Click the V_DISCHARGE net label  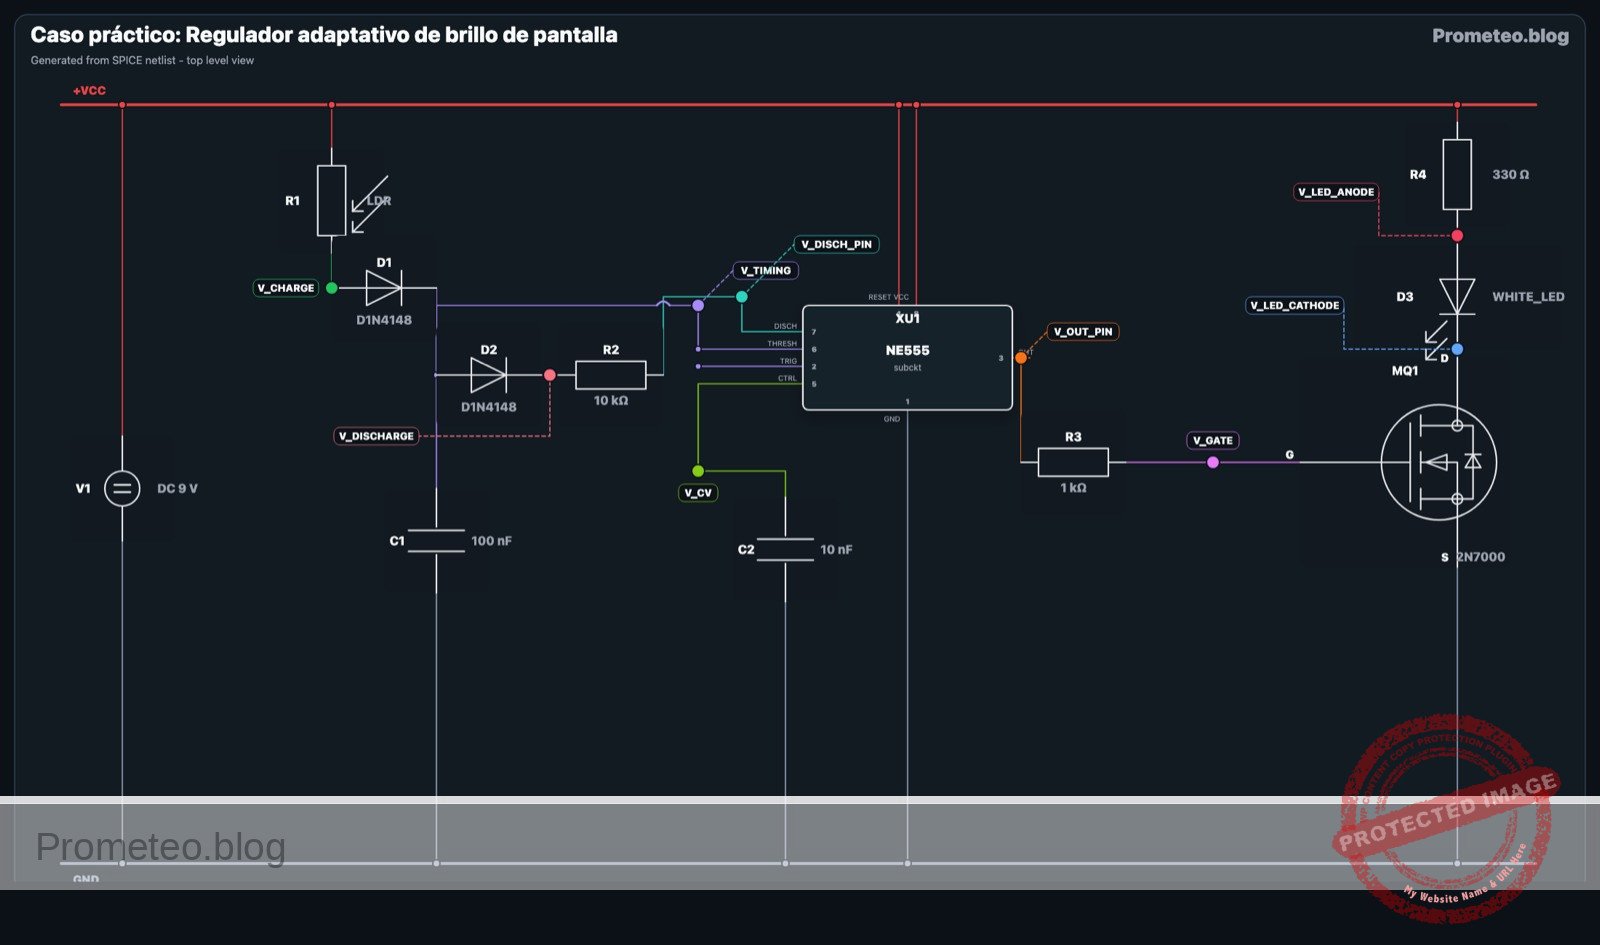[376, 436]
